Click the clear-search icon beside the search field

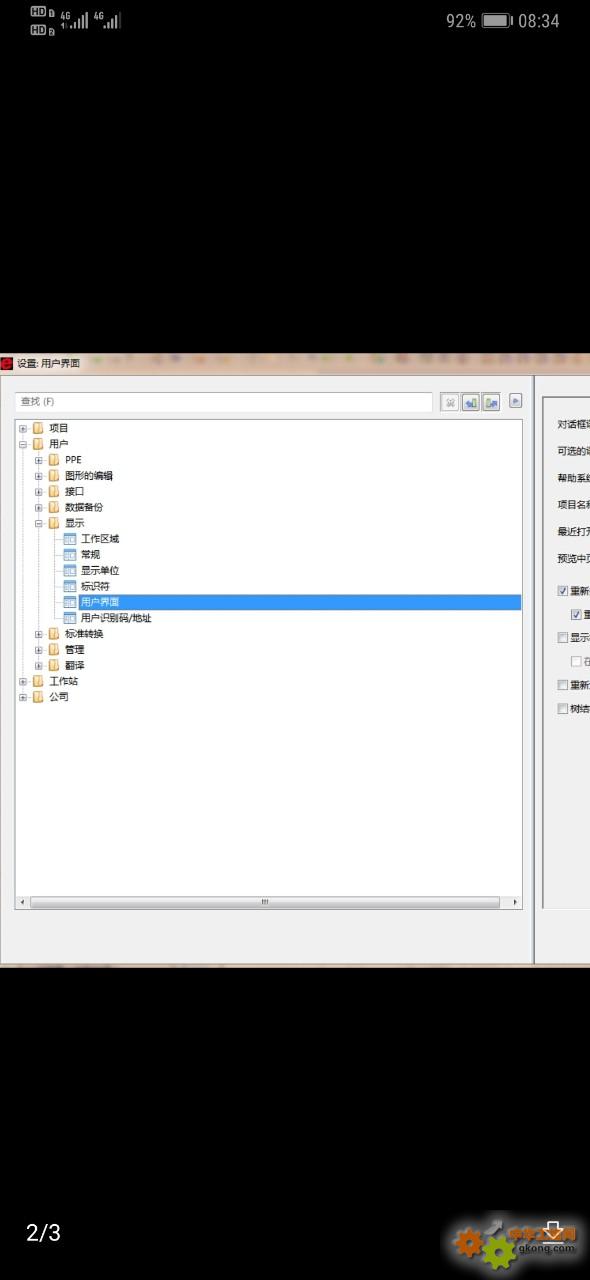point(450,402)
